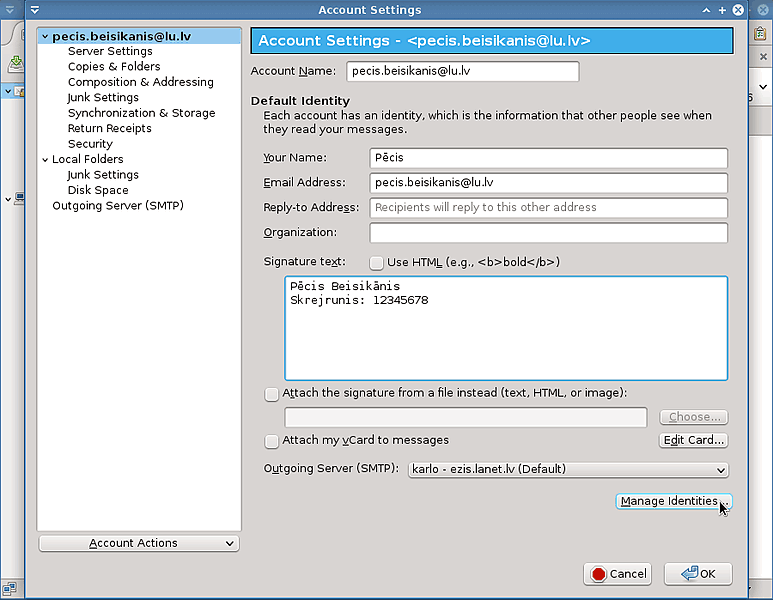Click the clipboard icon in background window
This screenshot has width=773, height=600.
point(760,34)
